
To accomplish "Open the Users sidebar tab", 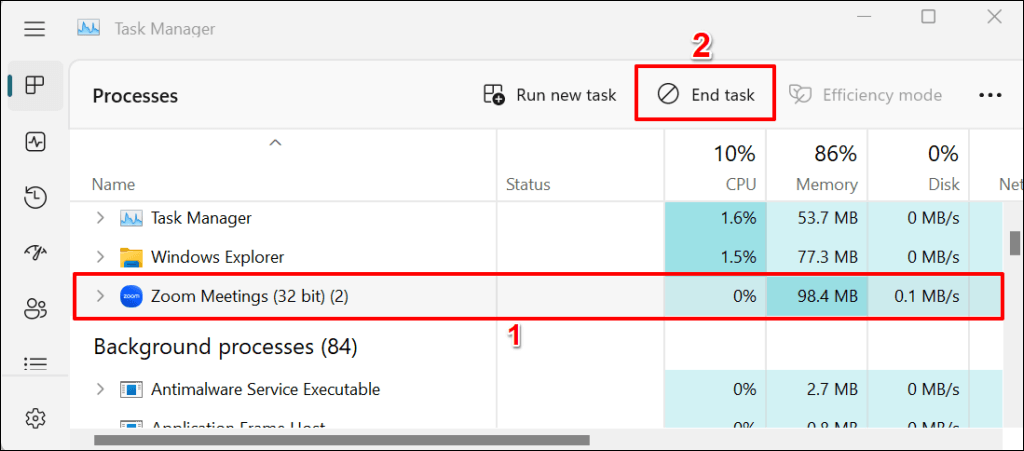I will pos(35,309).
